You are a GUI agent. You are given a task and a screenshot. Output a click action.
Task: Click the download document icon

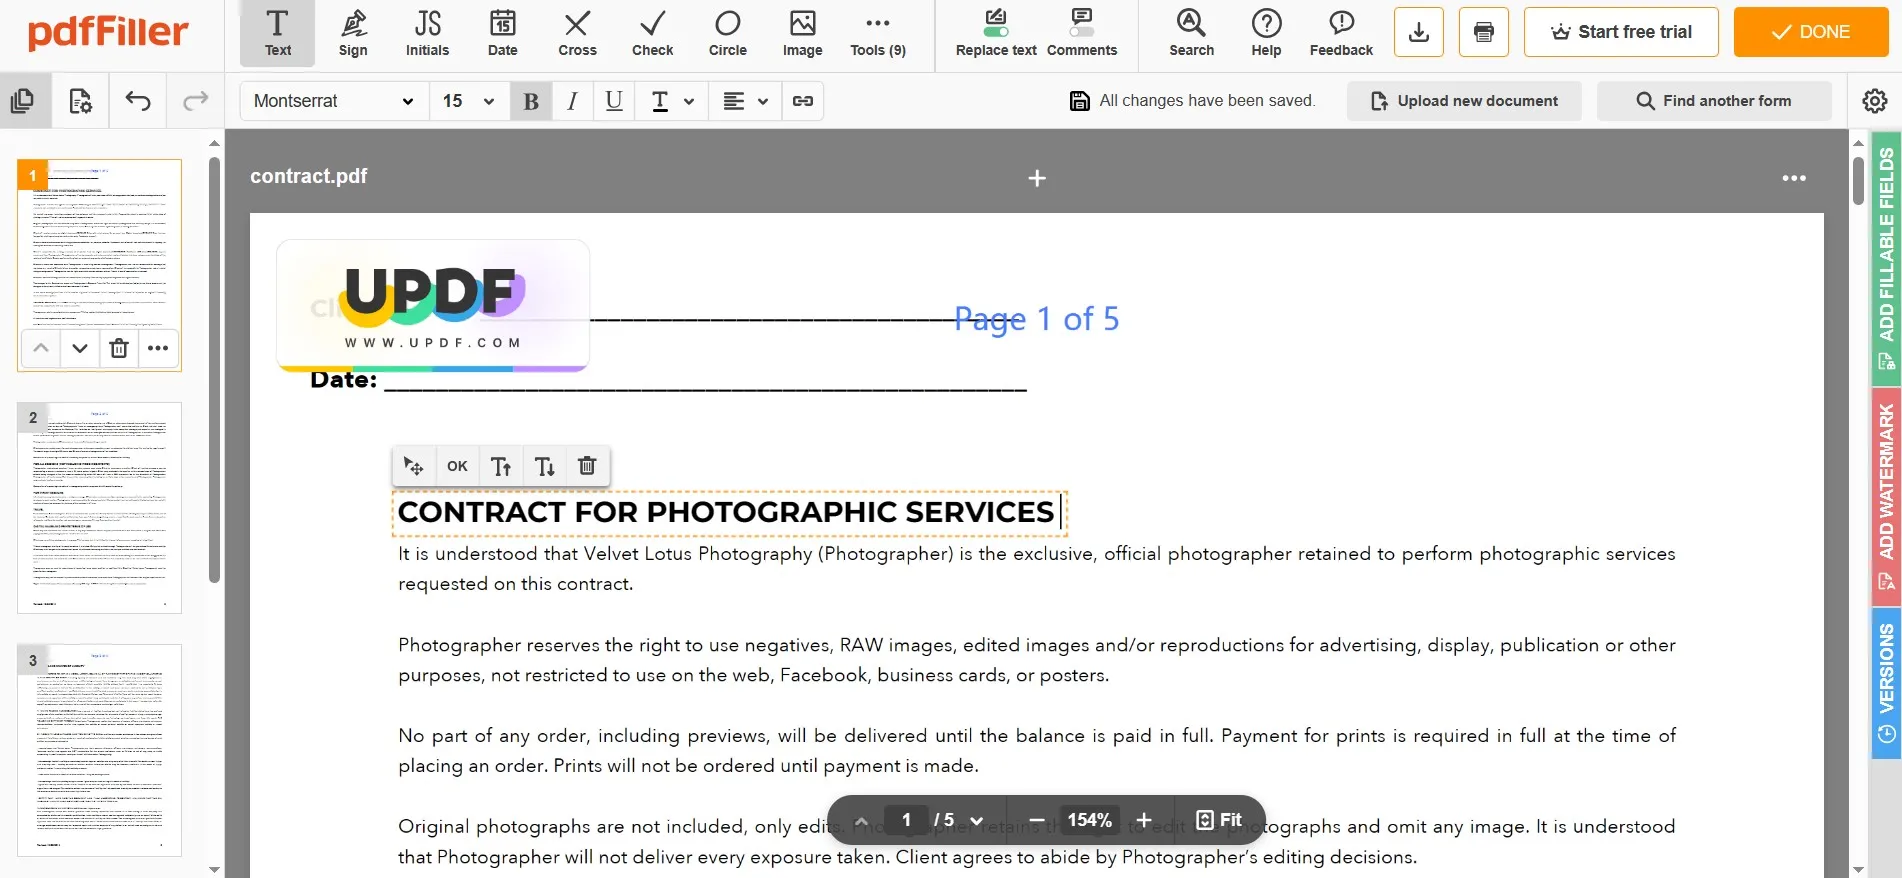(1418, 32)
